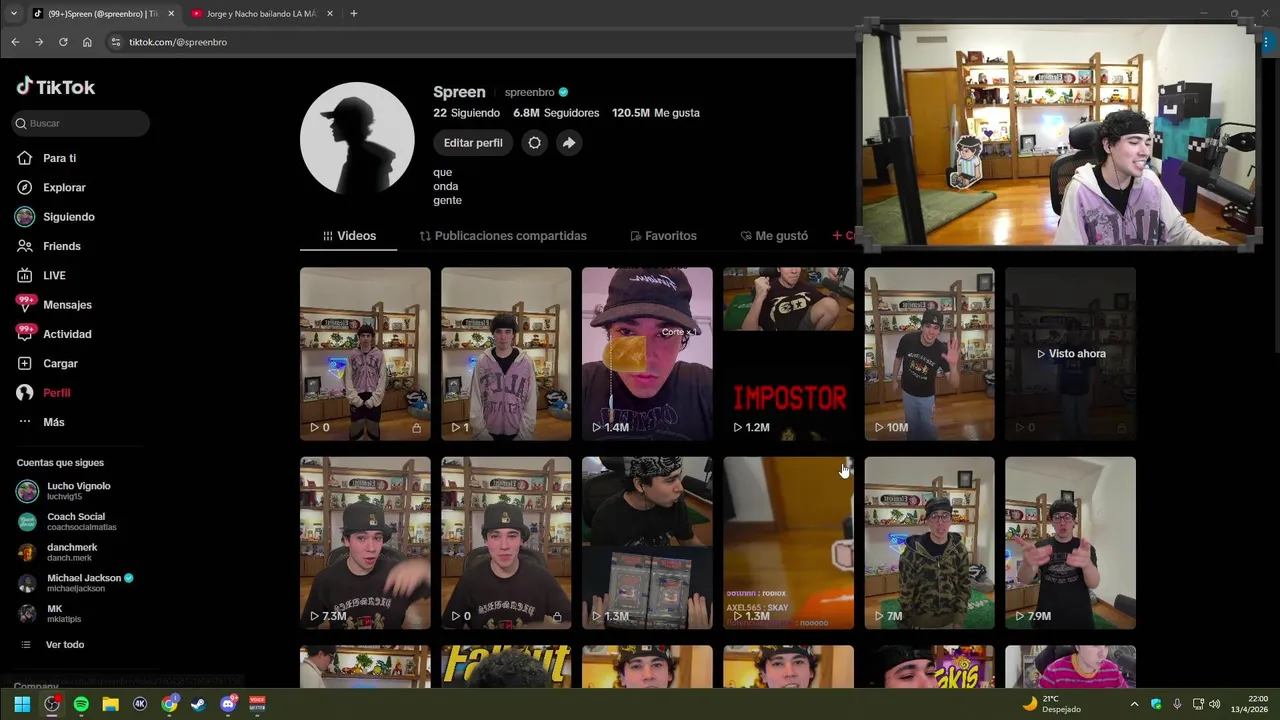Open the private video with 1 view
1280x720 pixels.
[506, 354]
